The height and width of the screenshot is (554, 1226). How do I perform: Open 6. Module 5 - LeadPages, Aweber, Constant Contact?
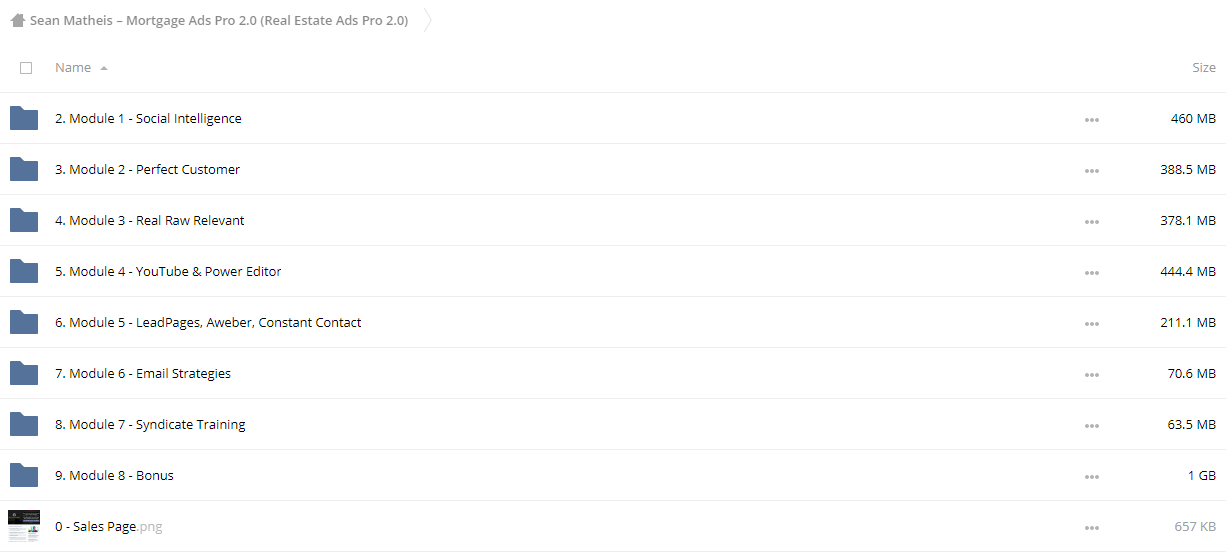tap(208, 322)
